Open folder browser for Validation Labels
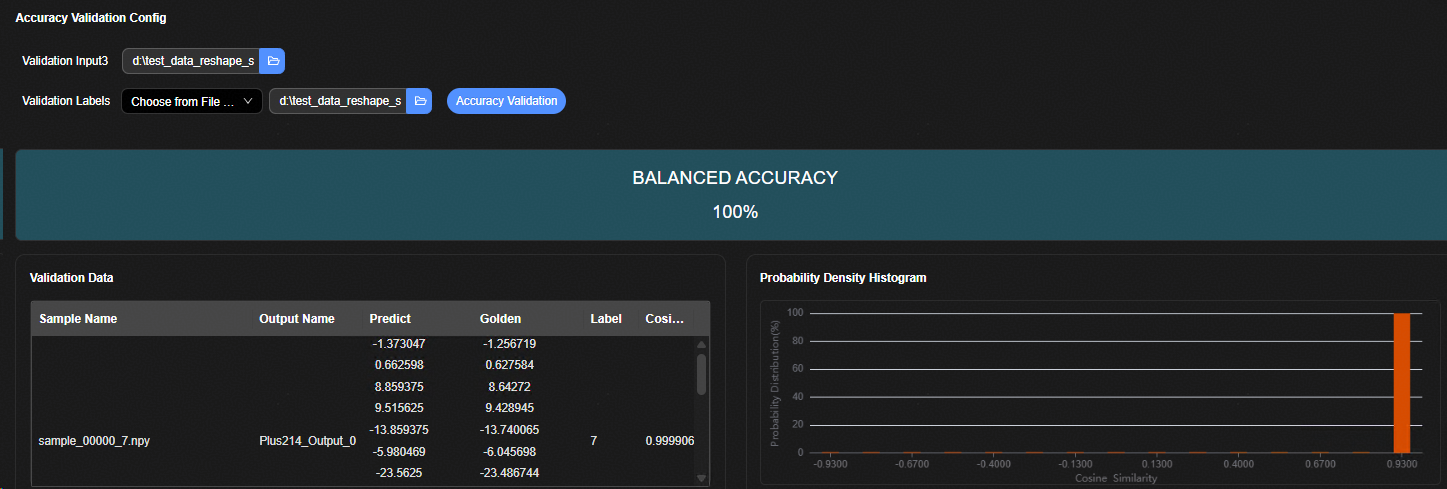Image resolution: width=1447 pixels, height=489 pixels. (420, 101)
